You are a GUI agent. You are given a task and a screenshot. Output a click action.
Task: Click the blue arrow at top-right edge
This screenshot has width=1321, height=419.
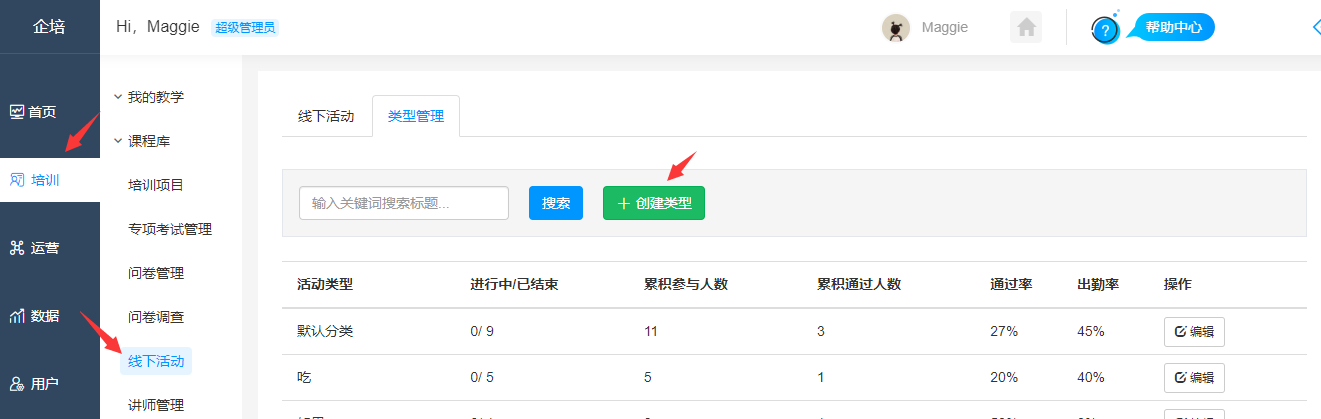pyautogui.click(x=1315, y=28)
